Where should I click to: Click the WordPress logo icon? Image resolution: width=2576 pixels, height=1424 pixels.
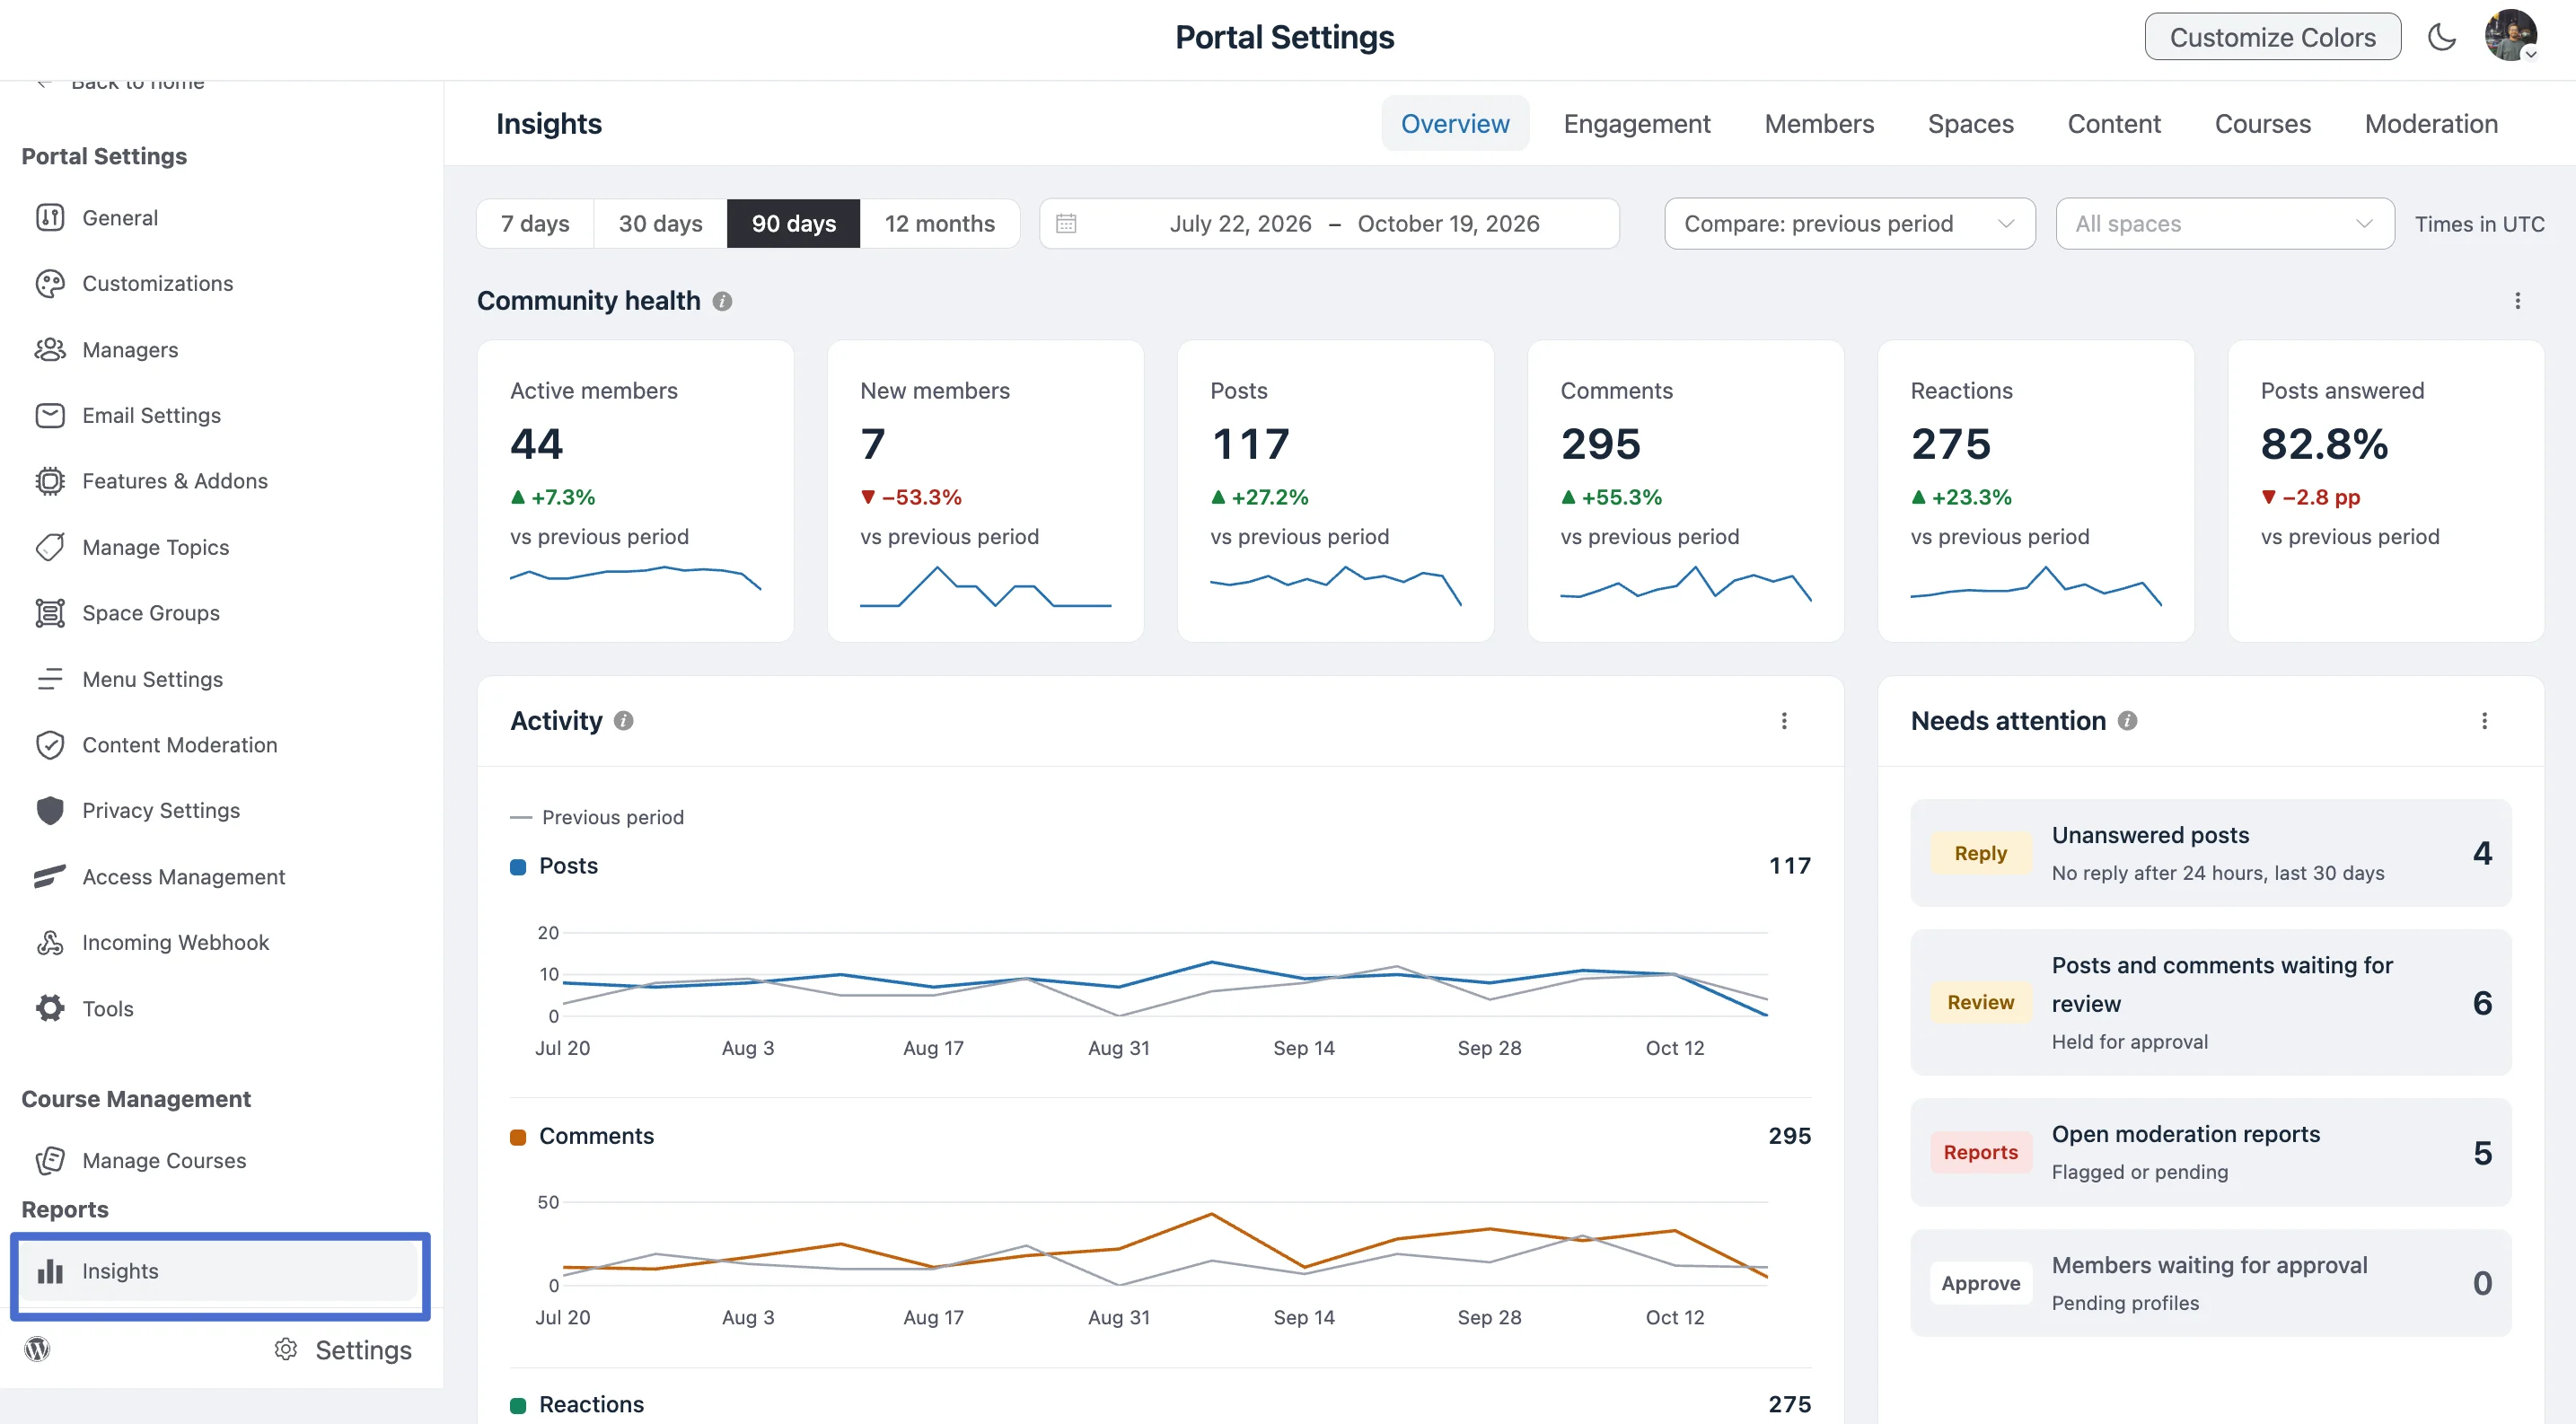(x=37, y=1349)
